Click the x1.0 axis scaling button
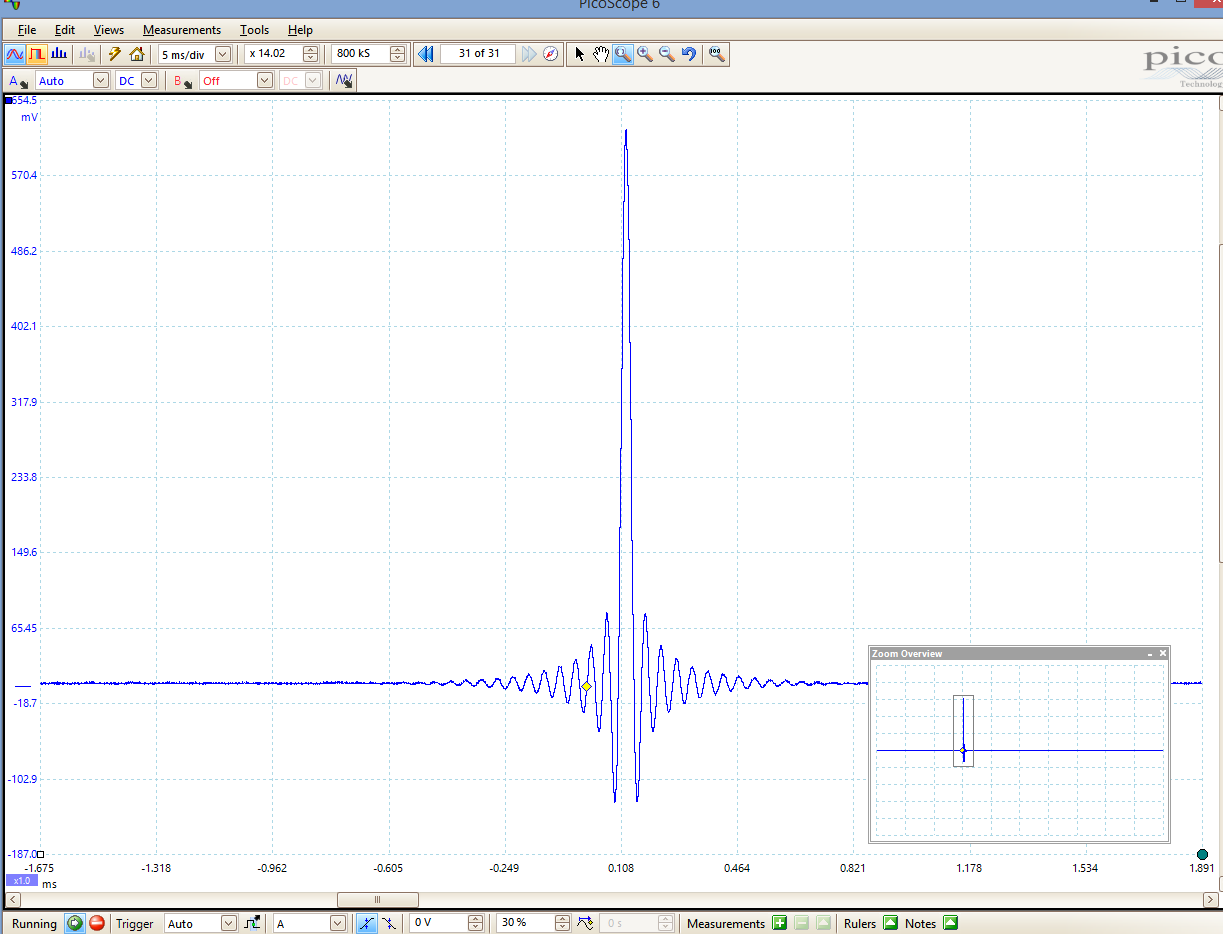The image size is (1223, 934). (x=20, y=881)
